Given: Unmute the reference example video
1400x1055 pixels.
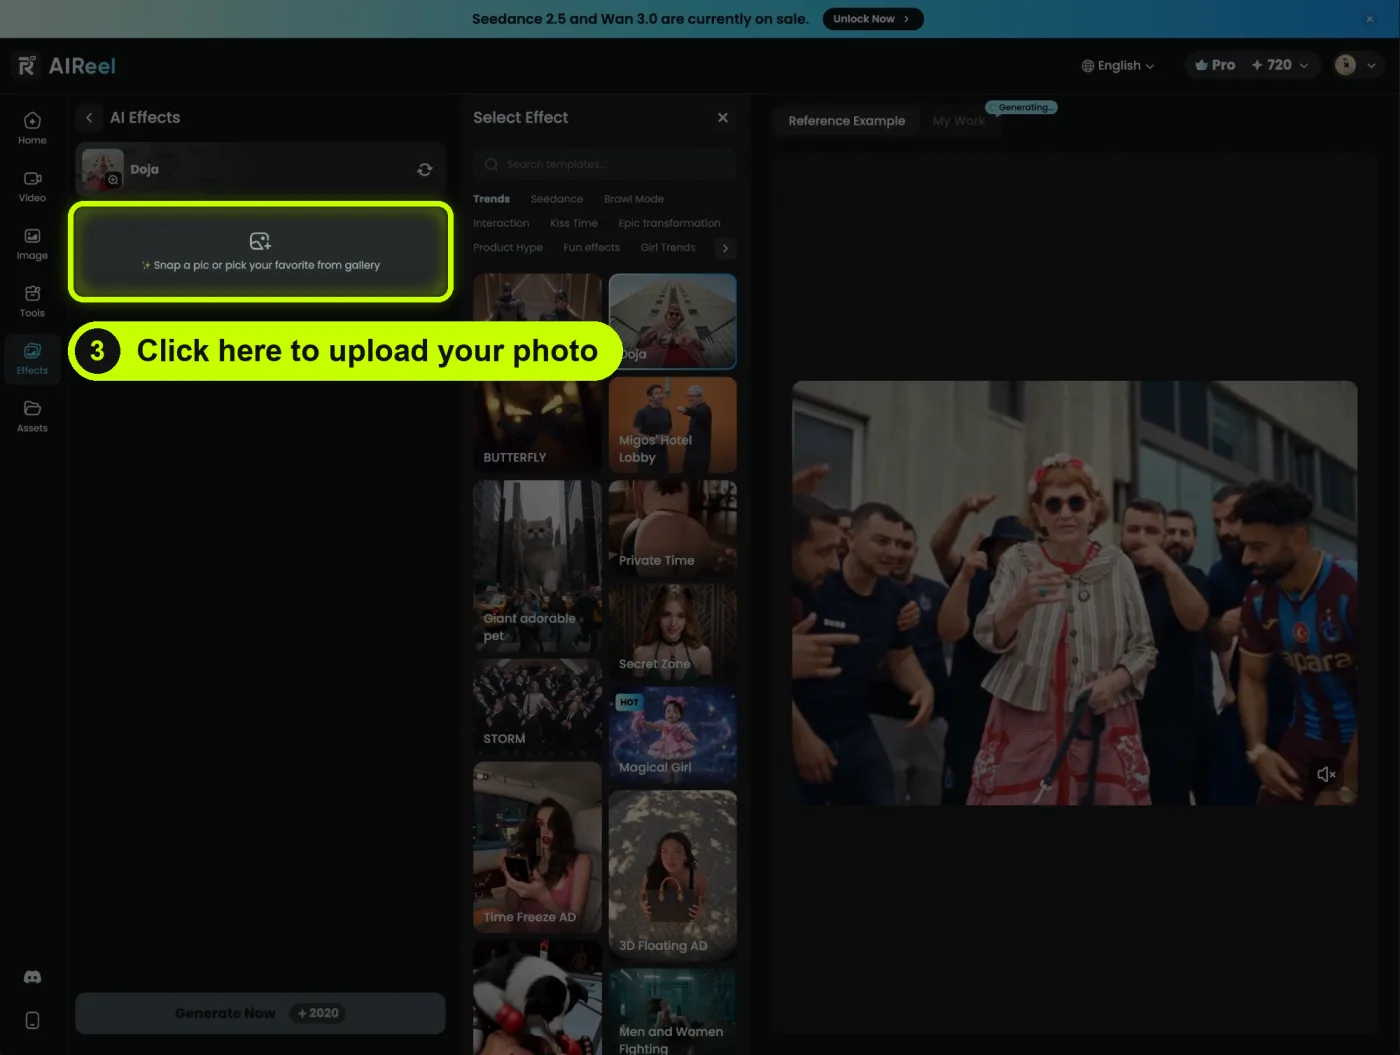Looking at the screenshot, I should point(1326,774).
